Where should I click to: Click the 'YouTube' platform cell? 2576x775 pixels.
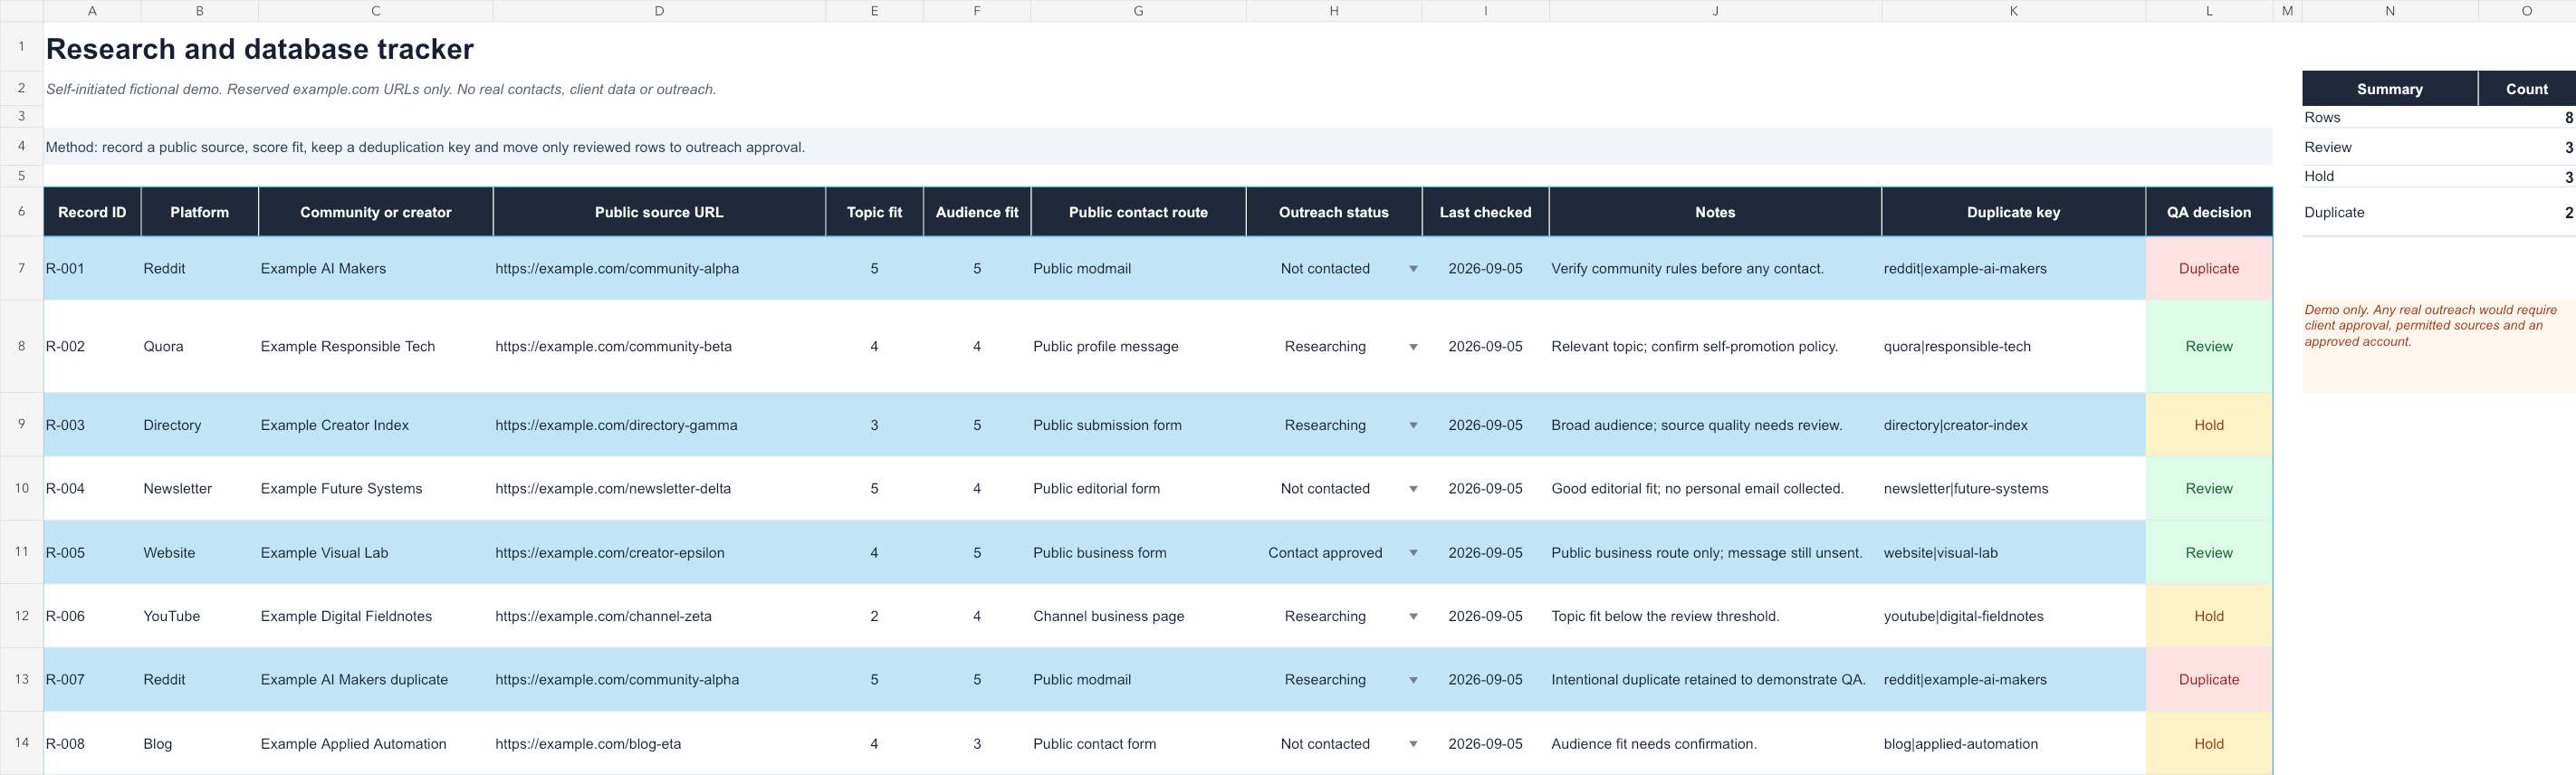click(200, 617)
